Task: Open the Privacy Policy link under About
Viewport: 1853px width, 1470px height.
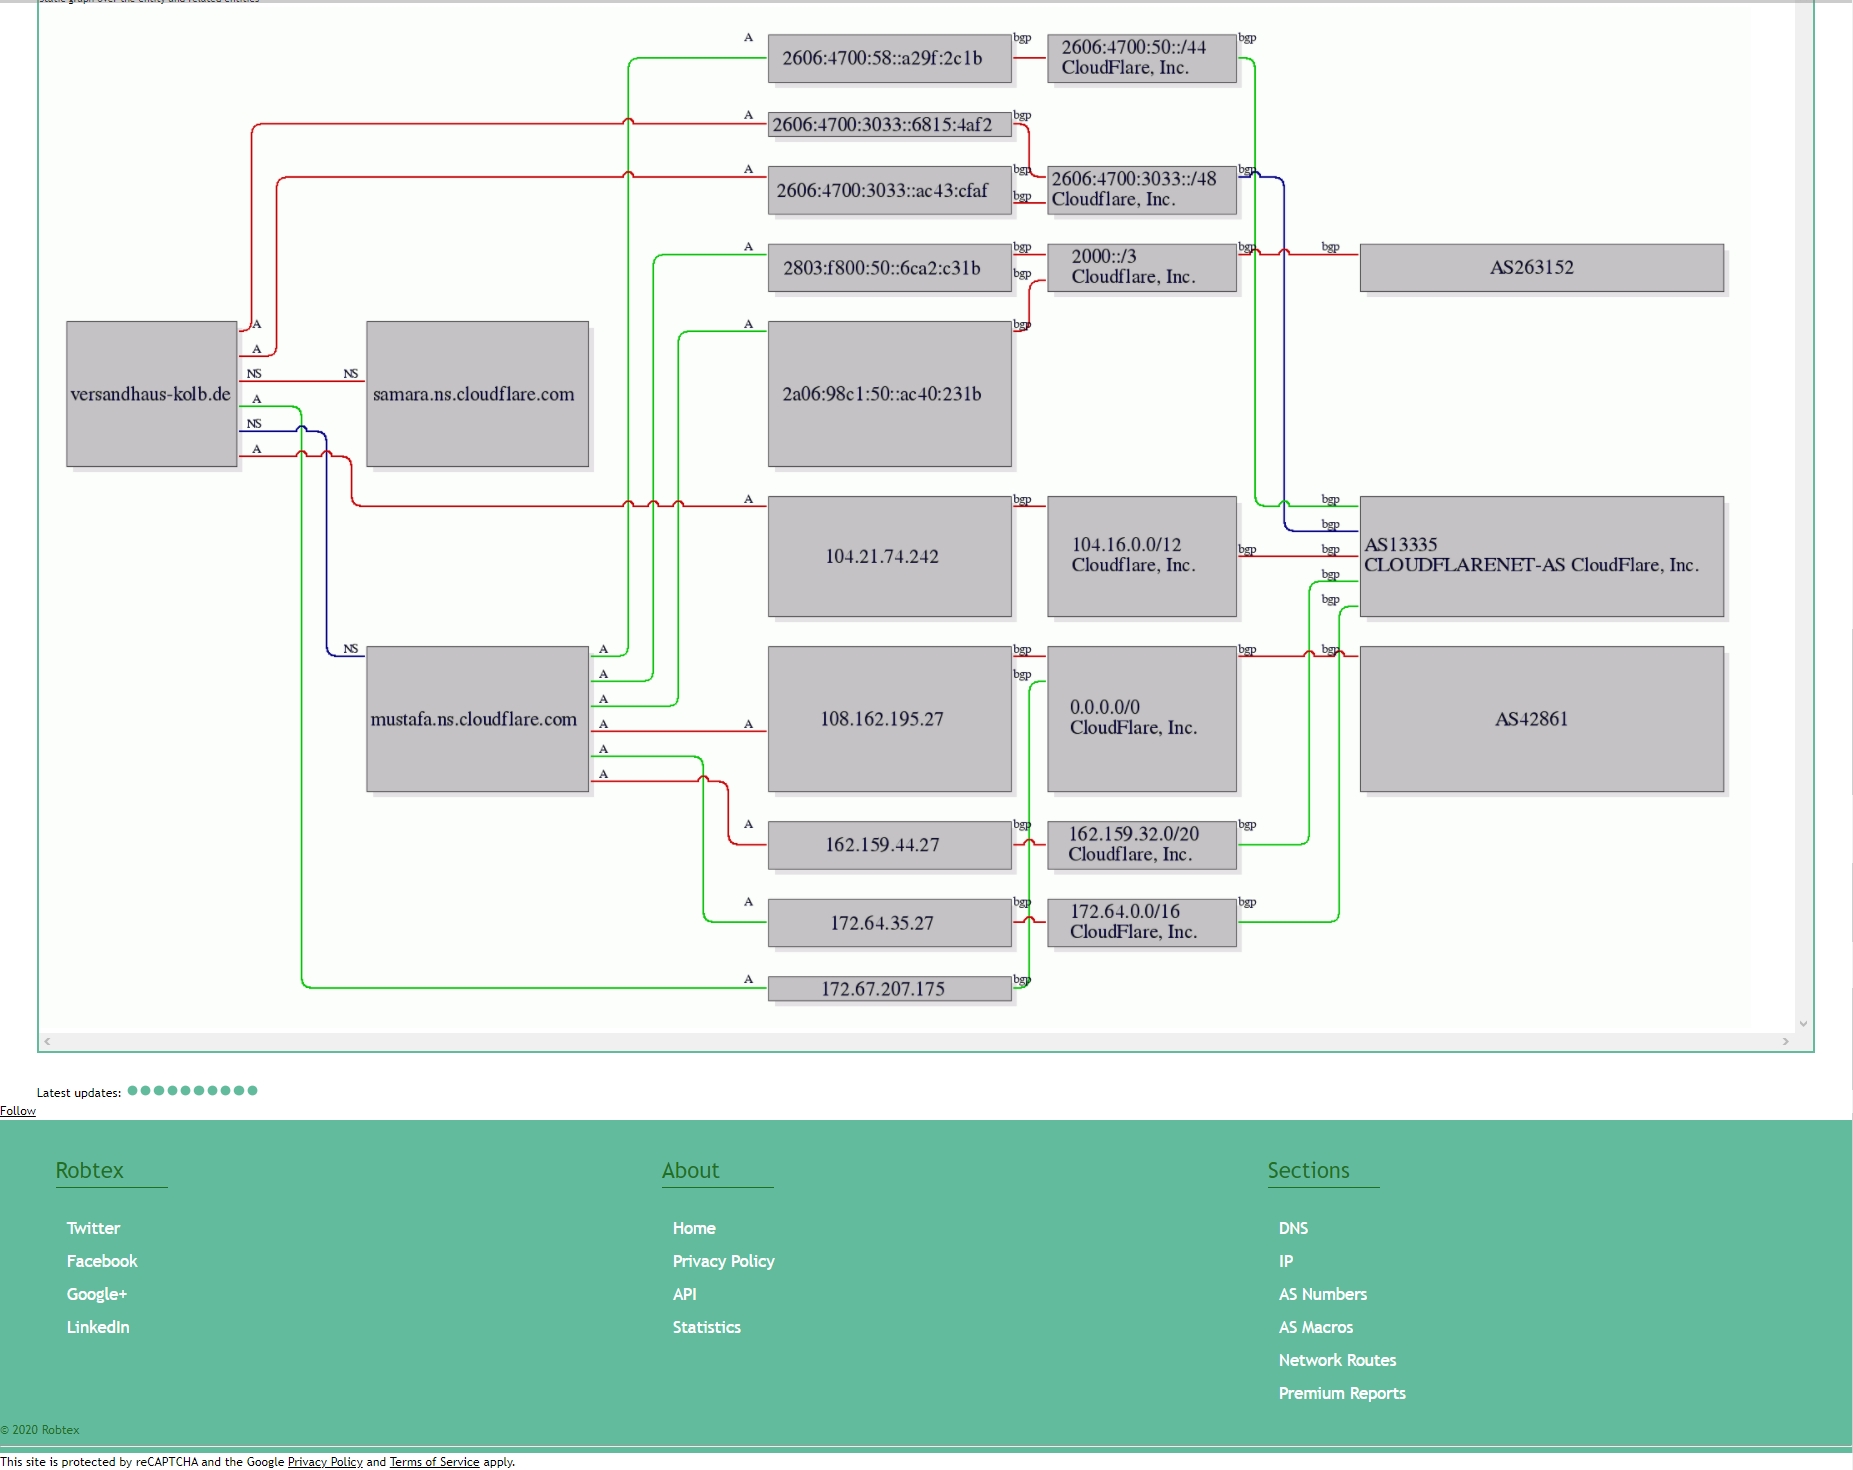Action: click(x=724, y=1261)
